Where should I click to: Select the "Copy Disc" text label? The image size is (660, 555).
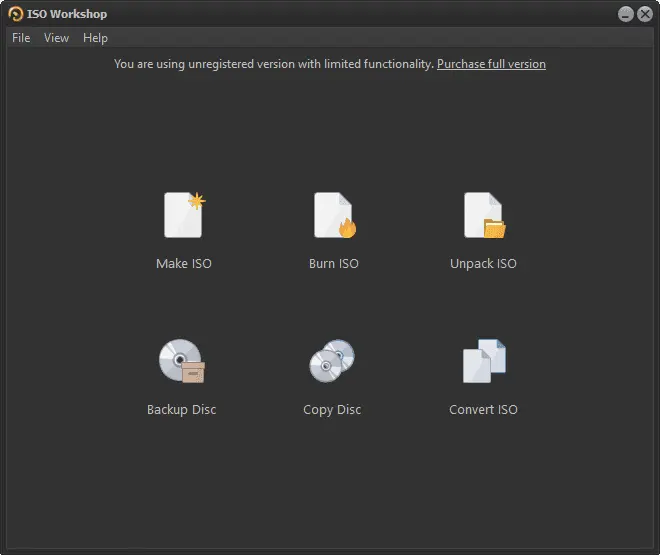(x=332, y=410)
